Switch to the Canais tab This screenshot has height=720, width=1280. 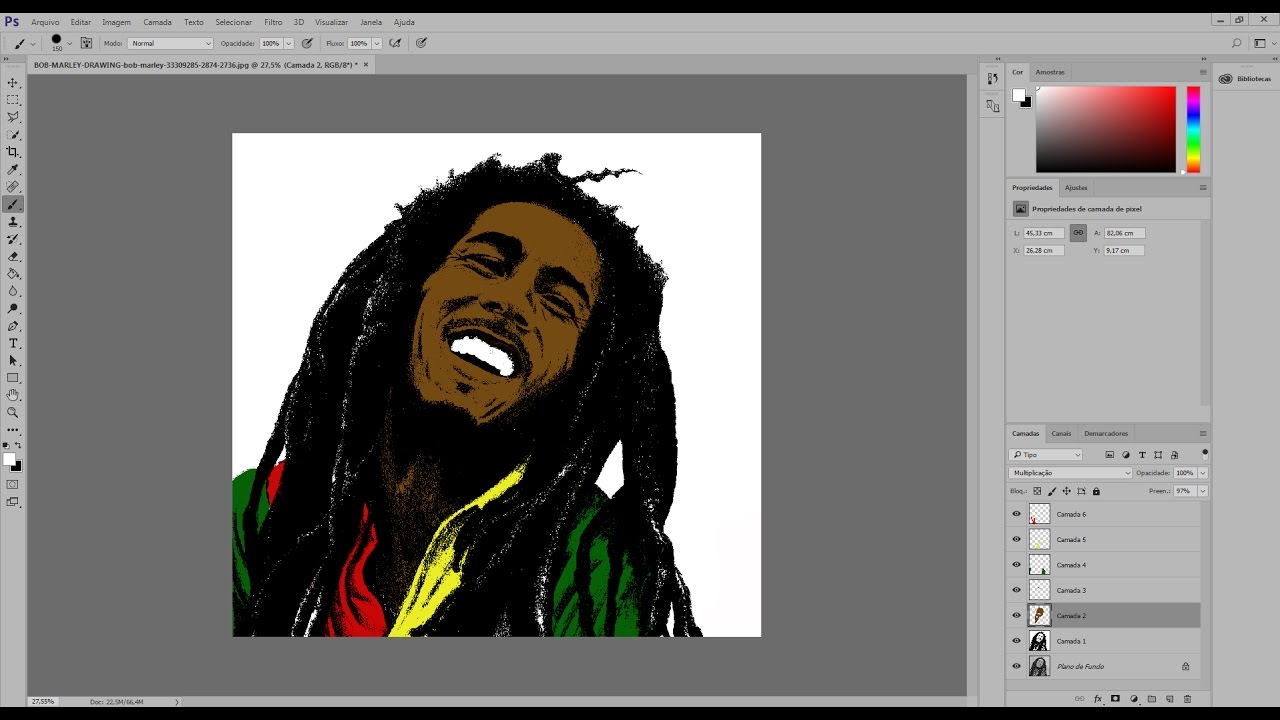(x=1061, y=433)
